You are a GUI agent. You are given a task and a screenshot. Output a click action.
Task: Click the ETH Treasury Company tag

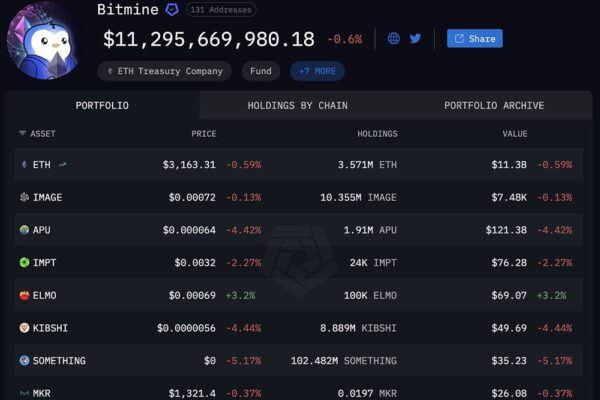click(x=165, y=71)
